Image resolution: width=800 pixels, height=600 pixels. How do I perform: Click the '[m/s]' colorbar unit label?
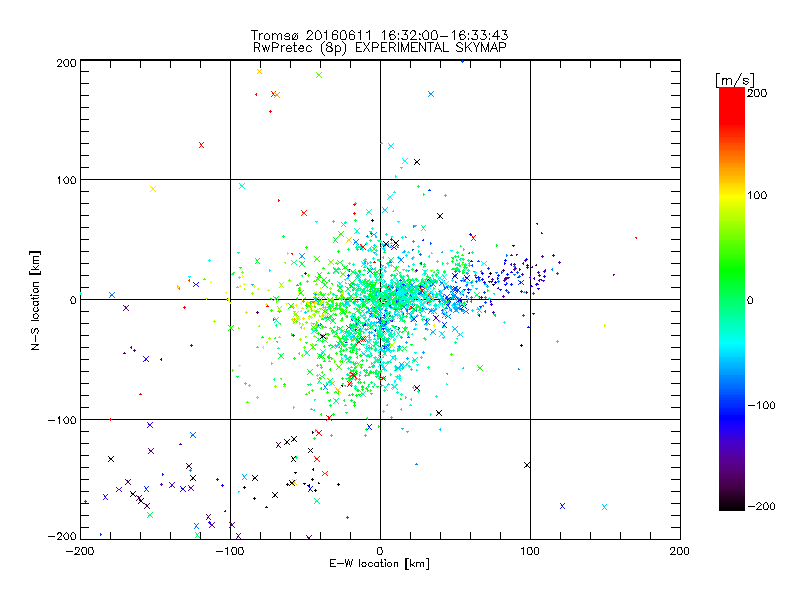point(734,80)
